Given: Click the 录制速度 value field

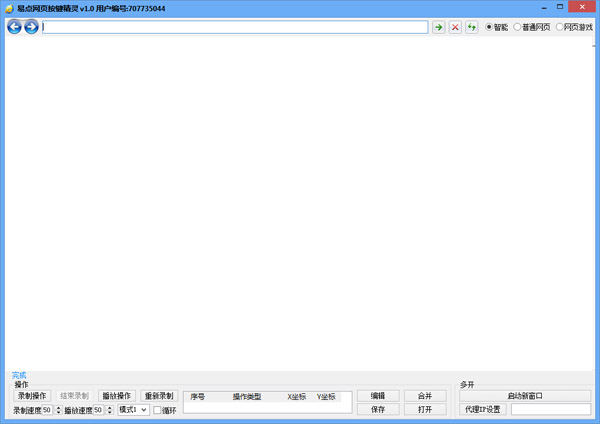Looking at the screenshot, I should [47, 410].
